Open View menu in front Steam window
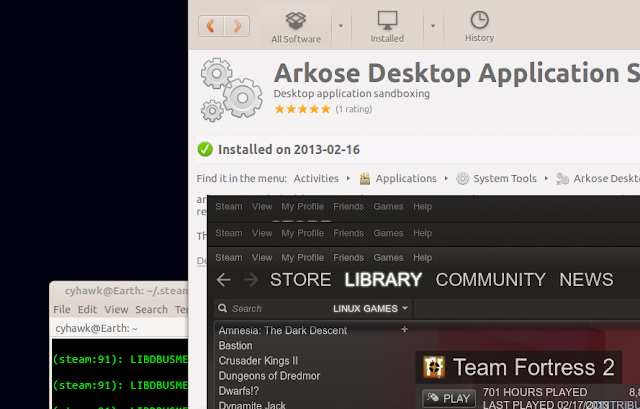This screenshot has width=640, height=409. (x=262, y=258)
